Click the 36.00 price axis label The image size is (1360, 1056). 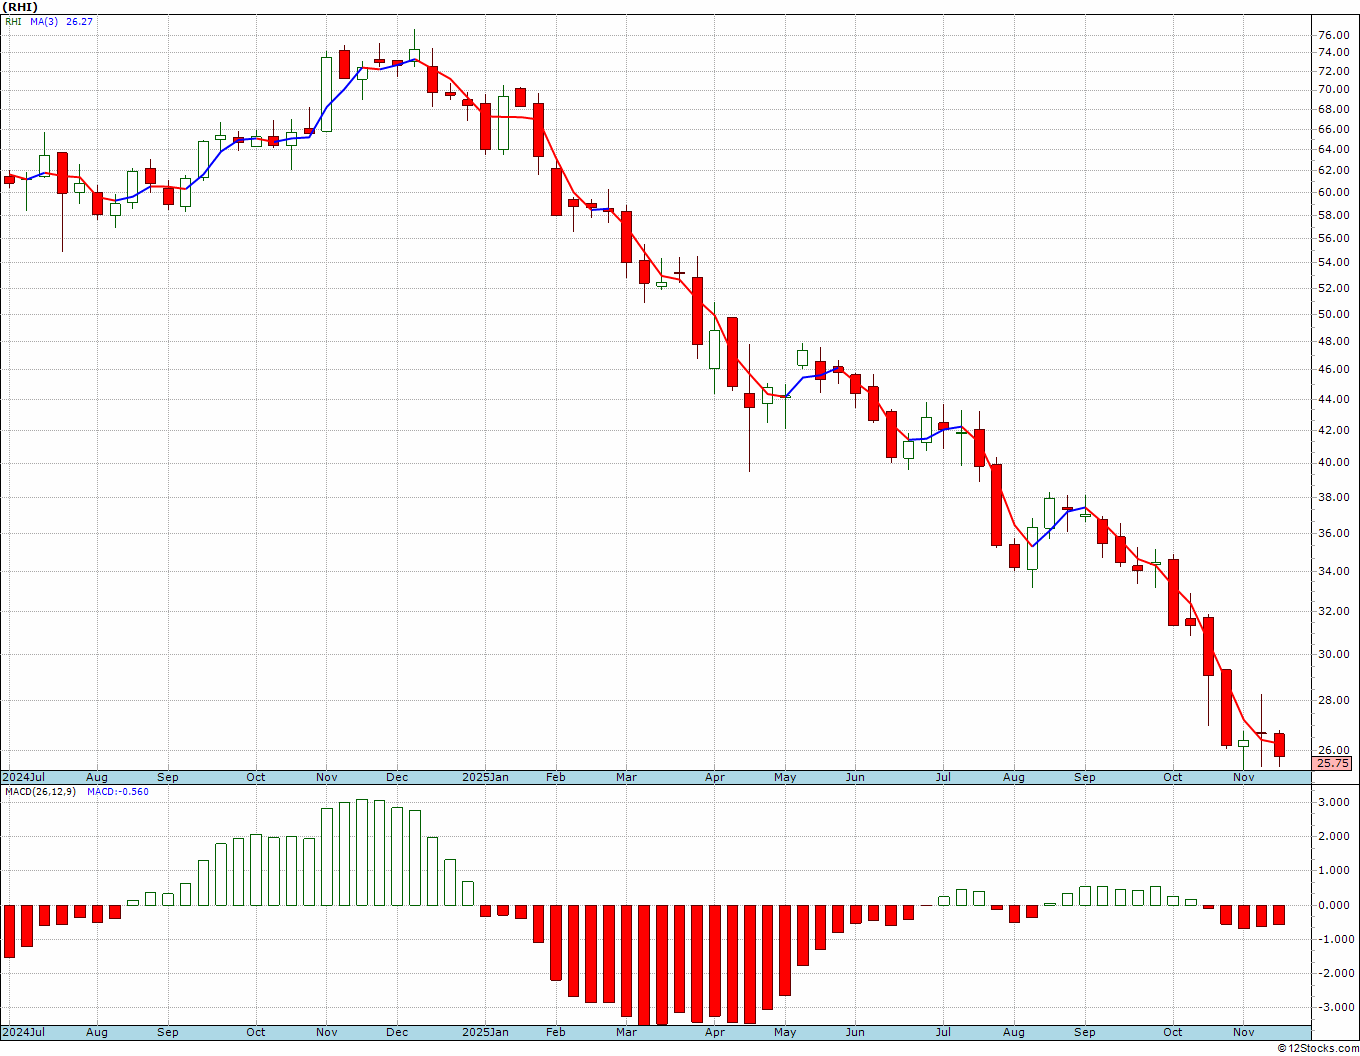click(x=1333, y=533)
